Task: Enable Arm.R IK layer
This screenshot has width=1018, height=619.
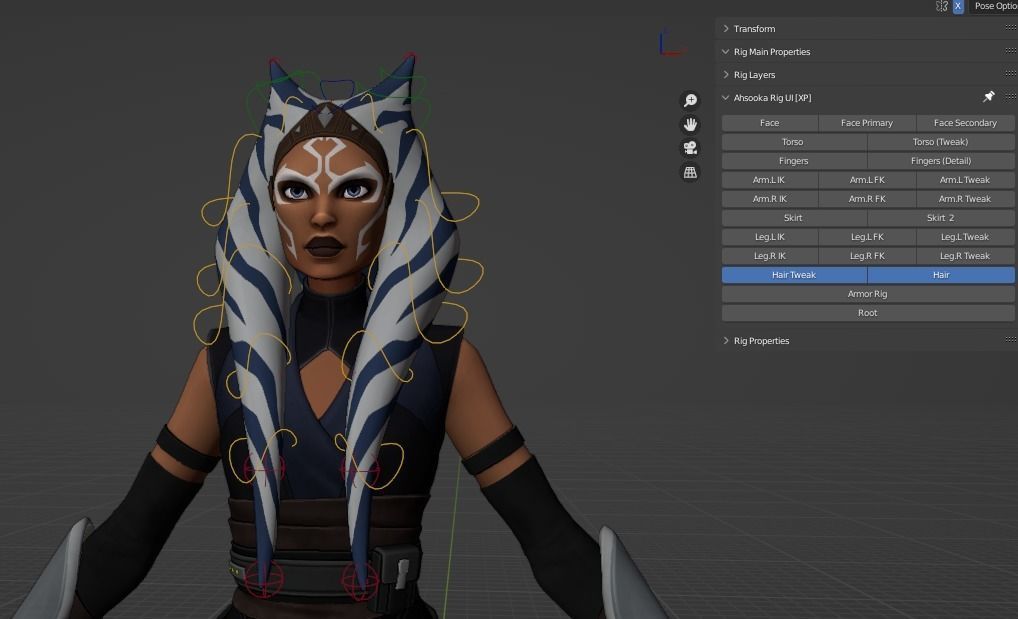Action: [x=769, y=199]
